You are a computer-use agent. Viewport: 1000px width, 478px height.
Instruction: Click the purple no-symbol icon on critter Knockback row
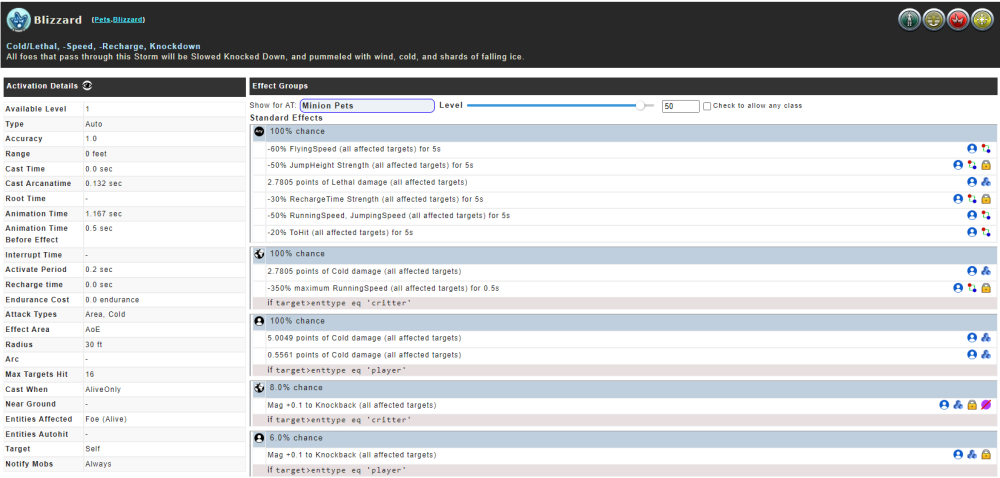pos(985,405)
